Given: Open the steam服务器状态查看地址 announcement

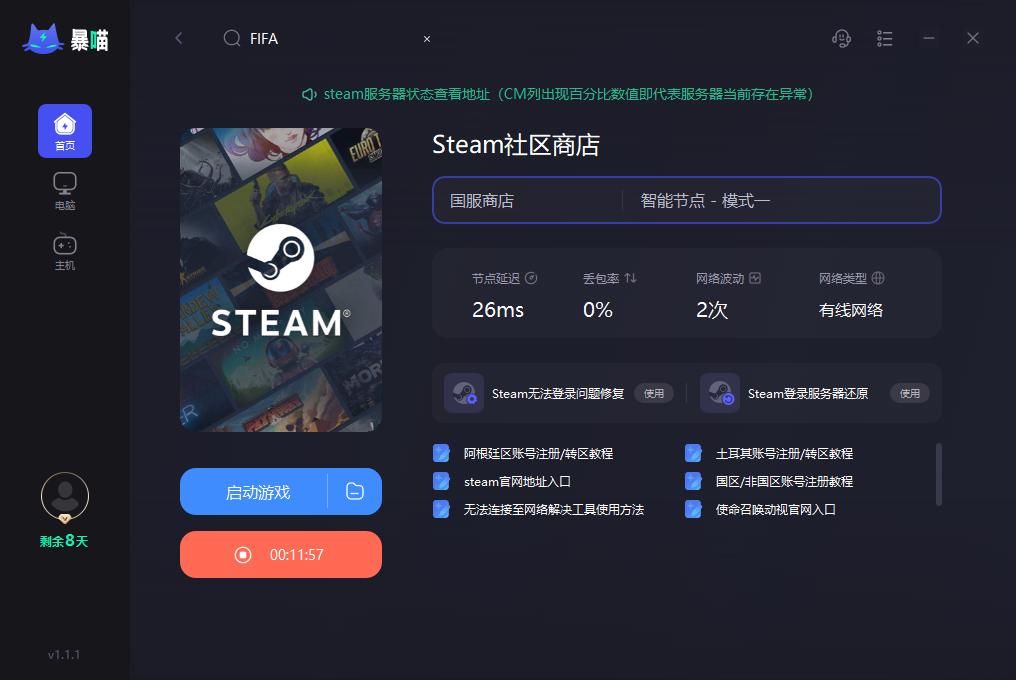Looking at the screenshot, I should point(557,95).
